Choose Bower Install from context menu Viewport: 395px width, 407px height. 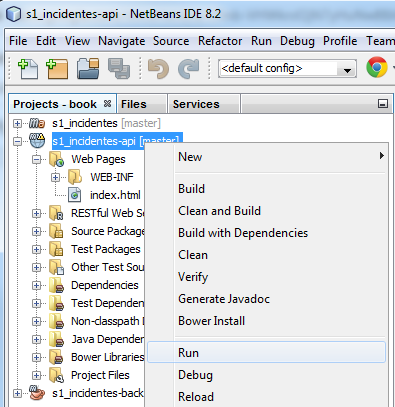266,321
